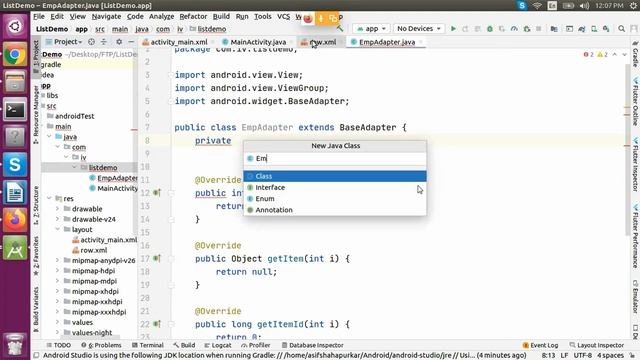Open the Project view type dropdown
Screen dimensions: 640x360
coord(64,42)
